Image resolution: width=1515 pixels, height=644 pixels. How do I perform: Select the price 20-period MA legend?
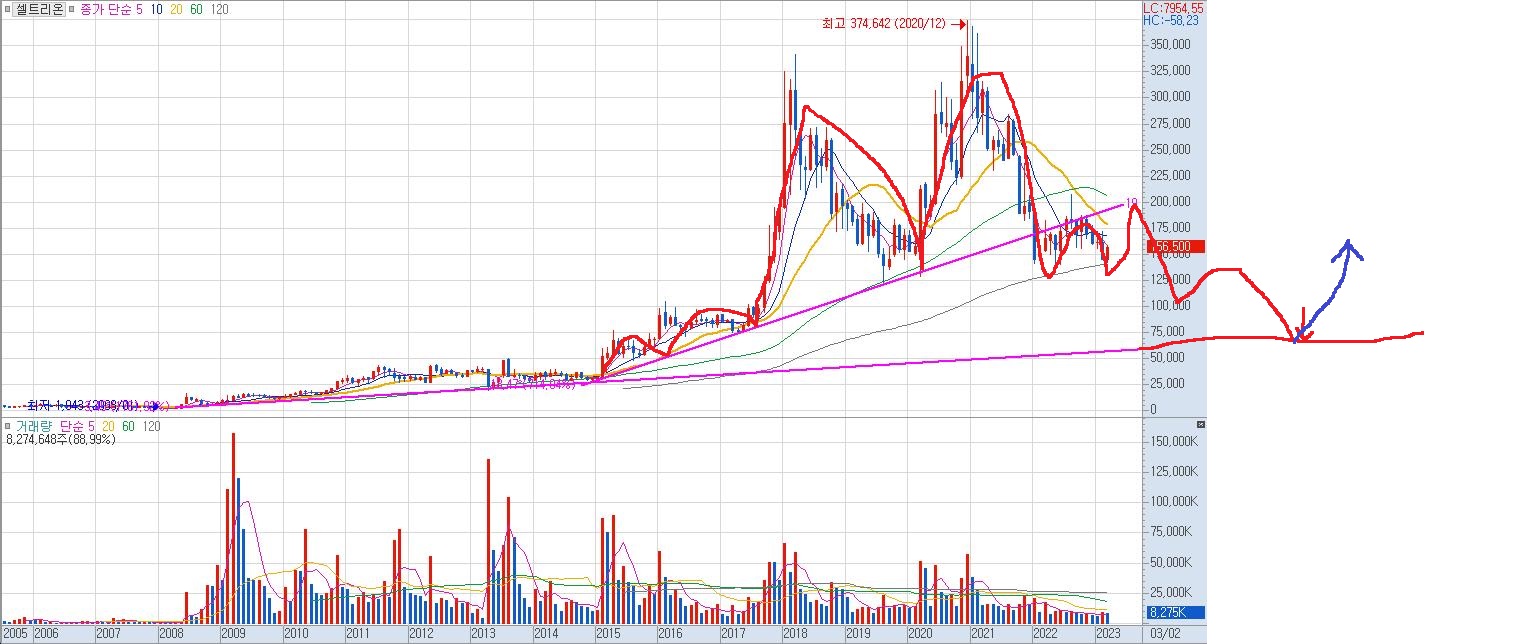click(x=178, y=8)
